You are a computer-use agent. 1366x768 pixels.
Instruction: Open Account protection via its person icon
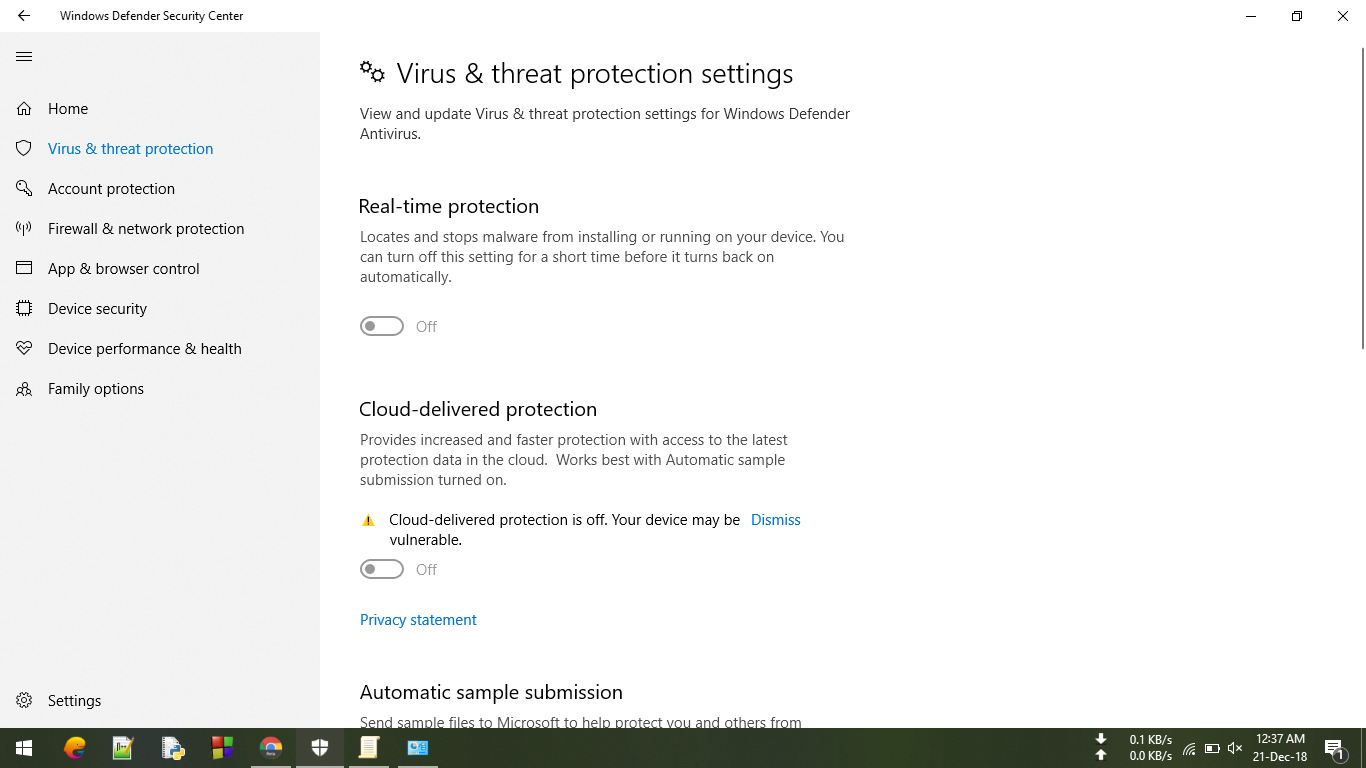tap(24, 188)
